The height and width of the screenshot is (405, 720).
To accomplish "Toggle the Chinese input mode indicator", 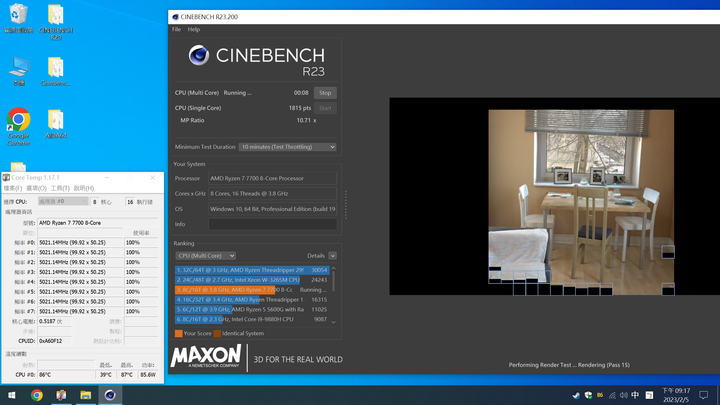I will pyautogui.click(x=635, y=395).
